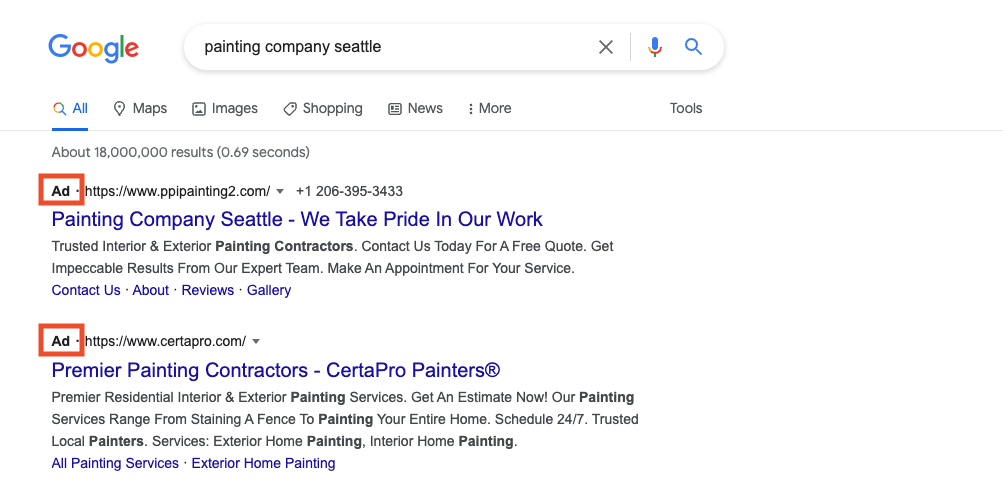
Task: Click the Google logo
Action: [x=93, y=47]
